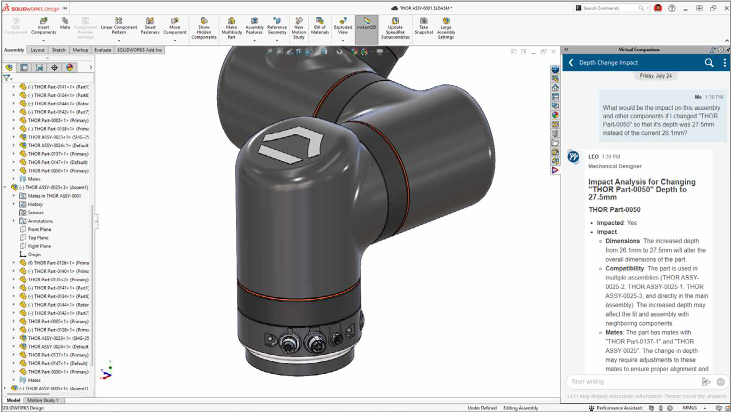Open the Appearances sphere in task pane strip
This screenshot has height=412, width=731.
point(555,115)
